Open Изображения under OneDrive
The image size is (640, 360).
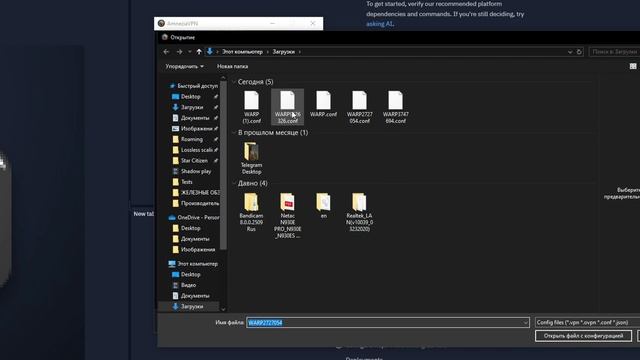coord(198,249)
